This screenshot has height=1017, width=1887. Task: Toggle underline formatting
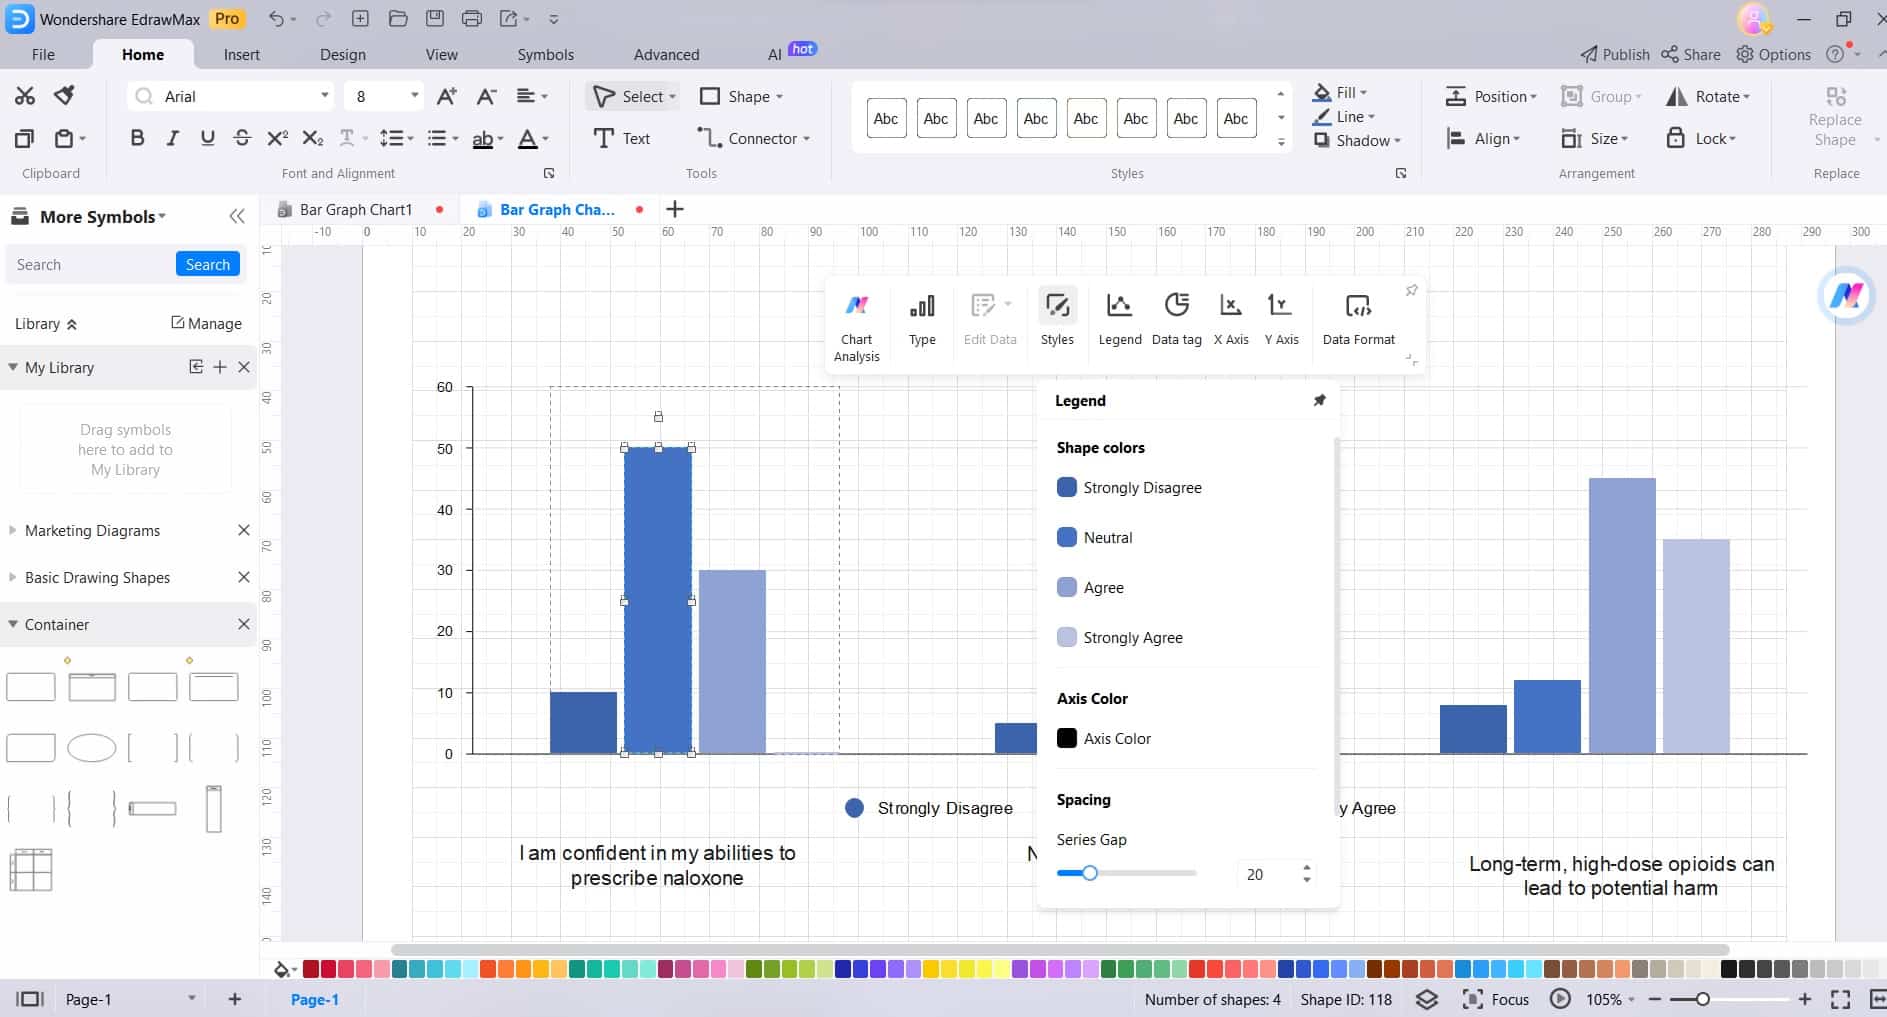(207, 138)
